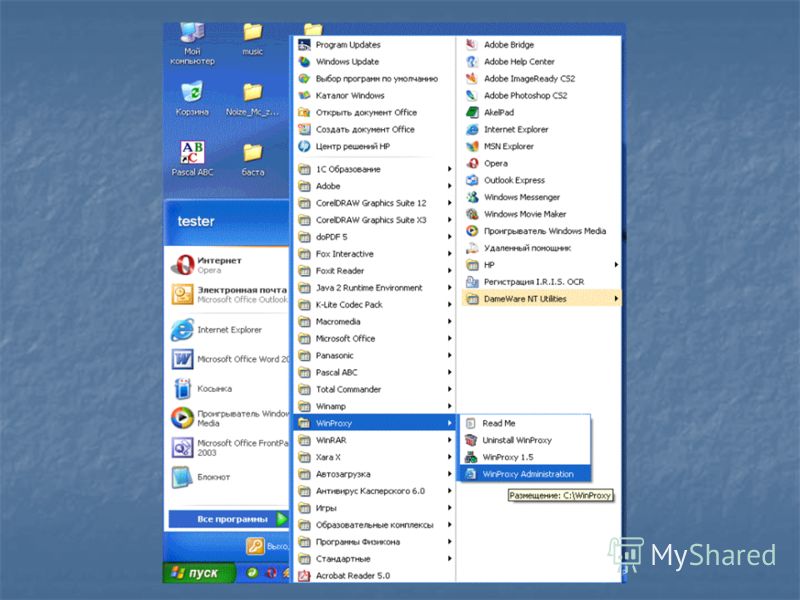Image resolution: width=800 pixels, height=600 pixels.
Task: Open My Computer desktop icon
Action: 192,34
